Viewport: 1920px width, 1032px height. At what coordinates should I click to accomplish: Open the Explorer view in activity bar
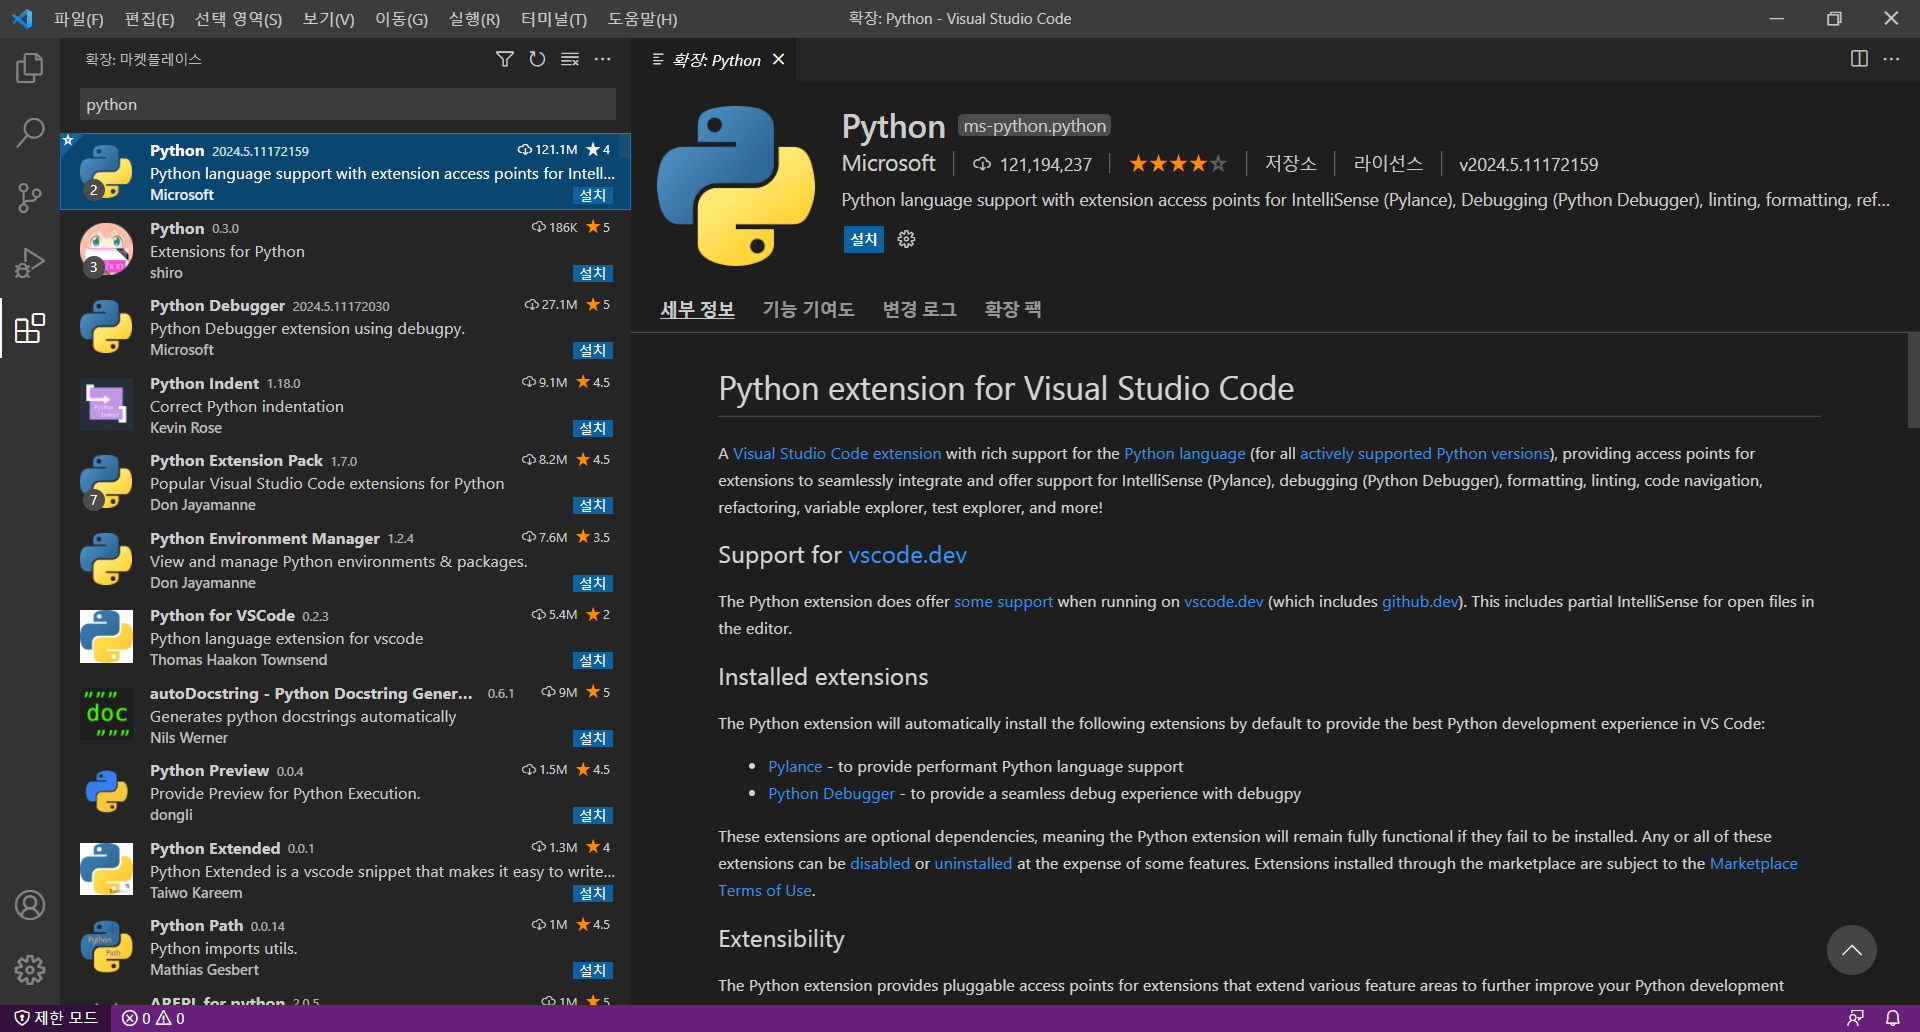[x=30, y=68]
